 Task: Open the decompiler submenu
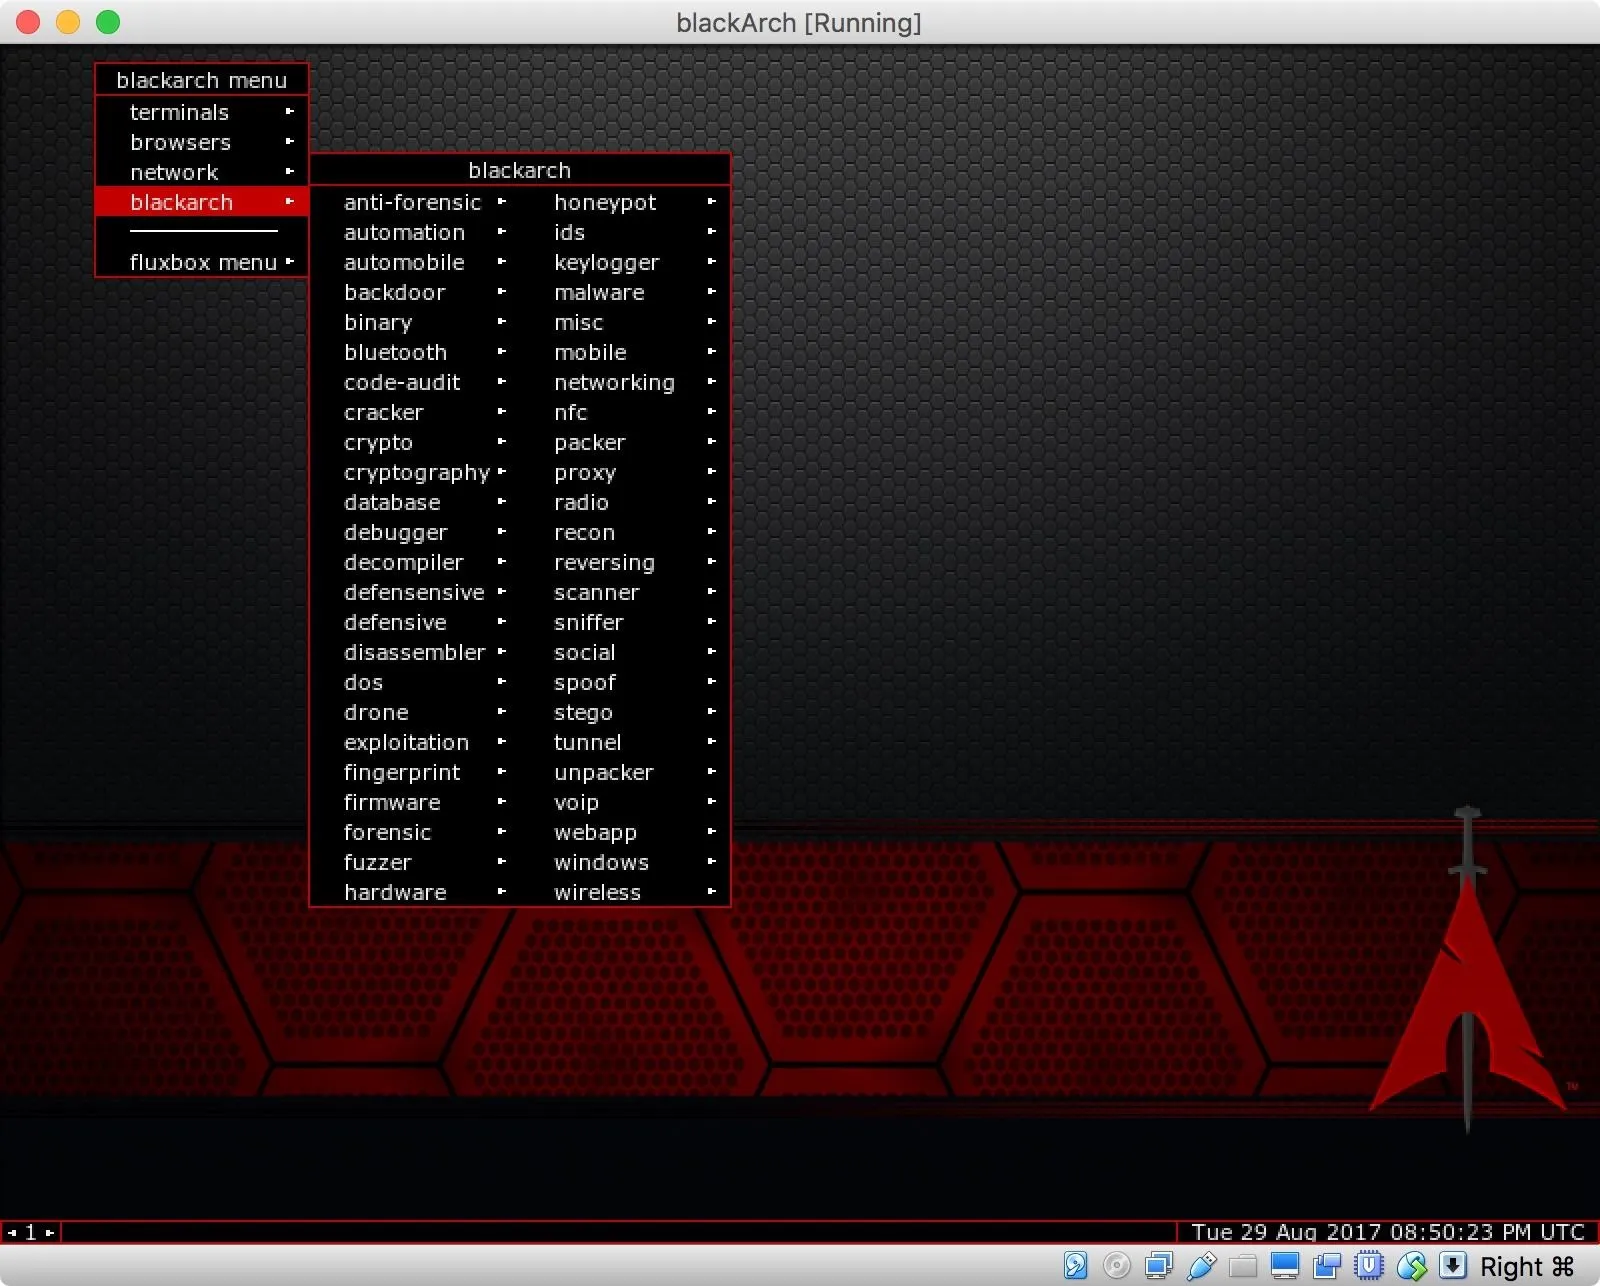click(415, 562)
